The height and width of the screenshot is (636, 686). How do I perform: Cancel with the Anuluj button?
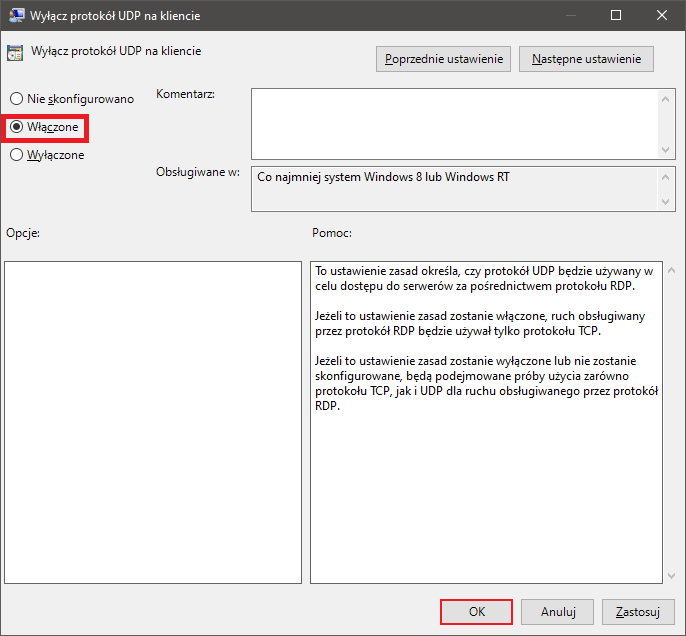557,612
